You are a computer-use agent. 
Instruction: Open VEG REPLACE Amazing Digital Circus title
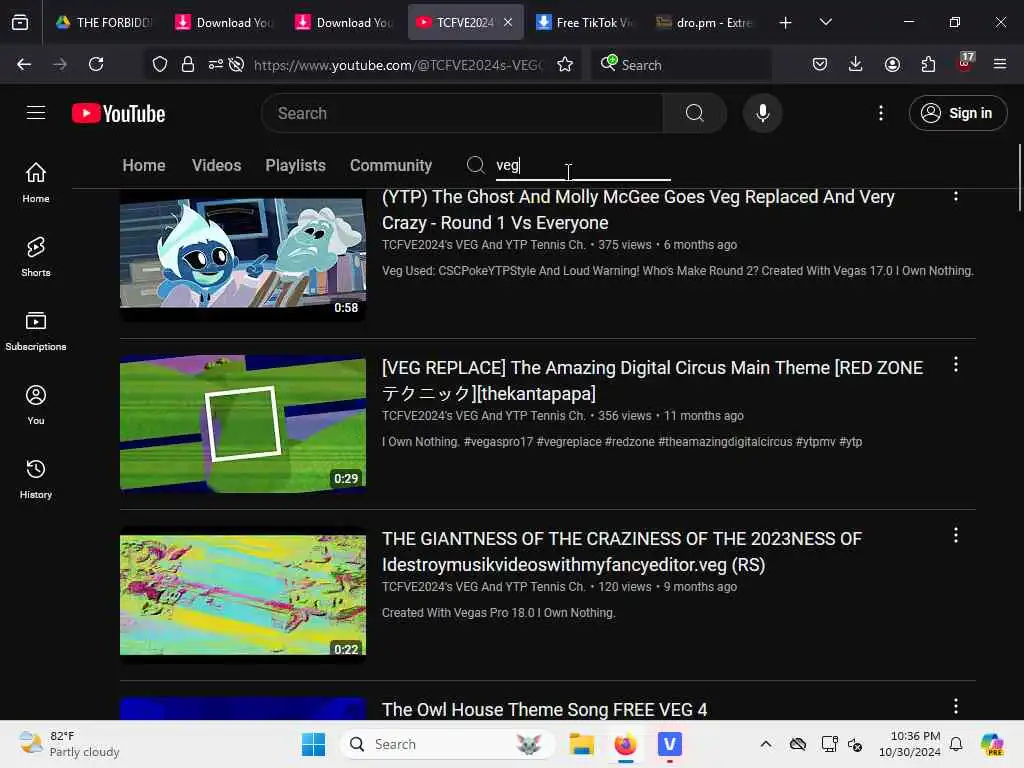coord(652,381)
